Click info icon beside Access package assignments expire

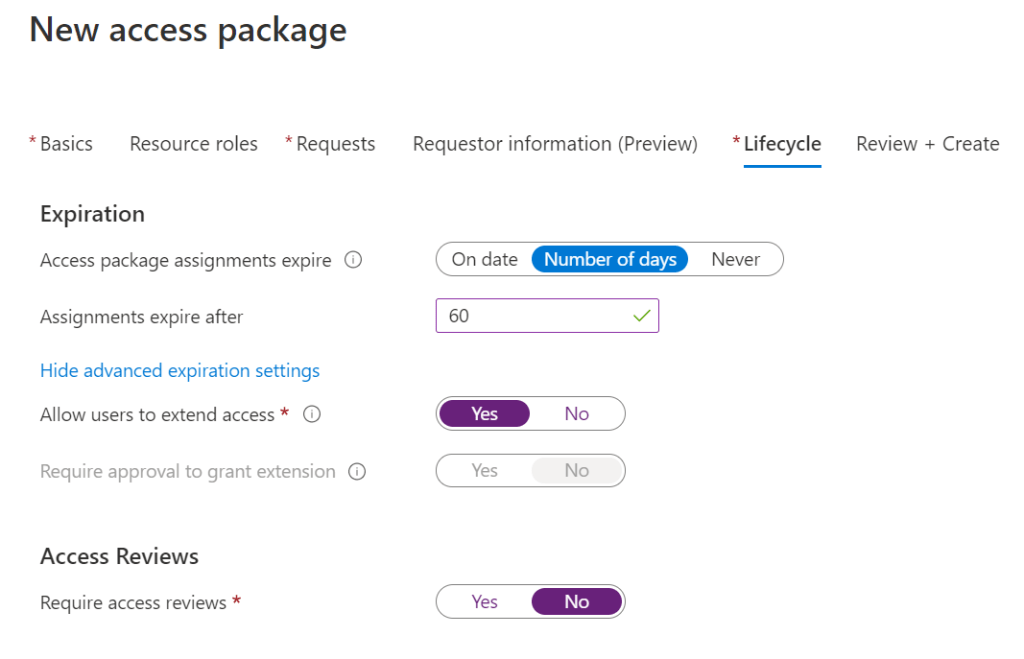point(352,260)
